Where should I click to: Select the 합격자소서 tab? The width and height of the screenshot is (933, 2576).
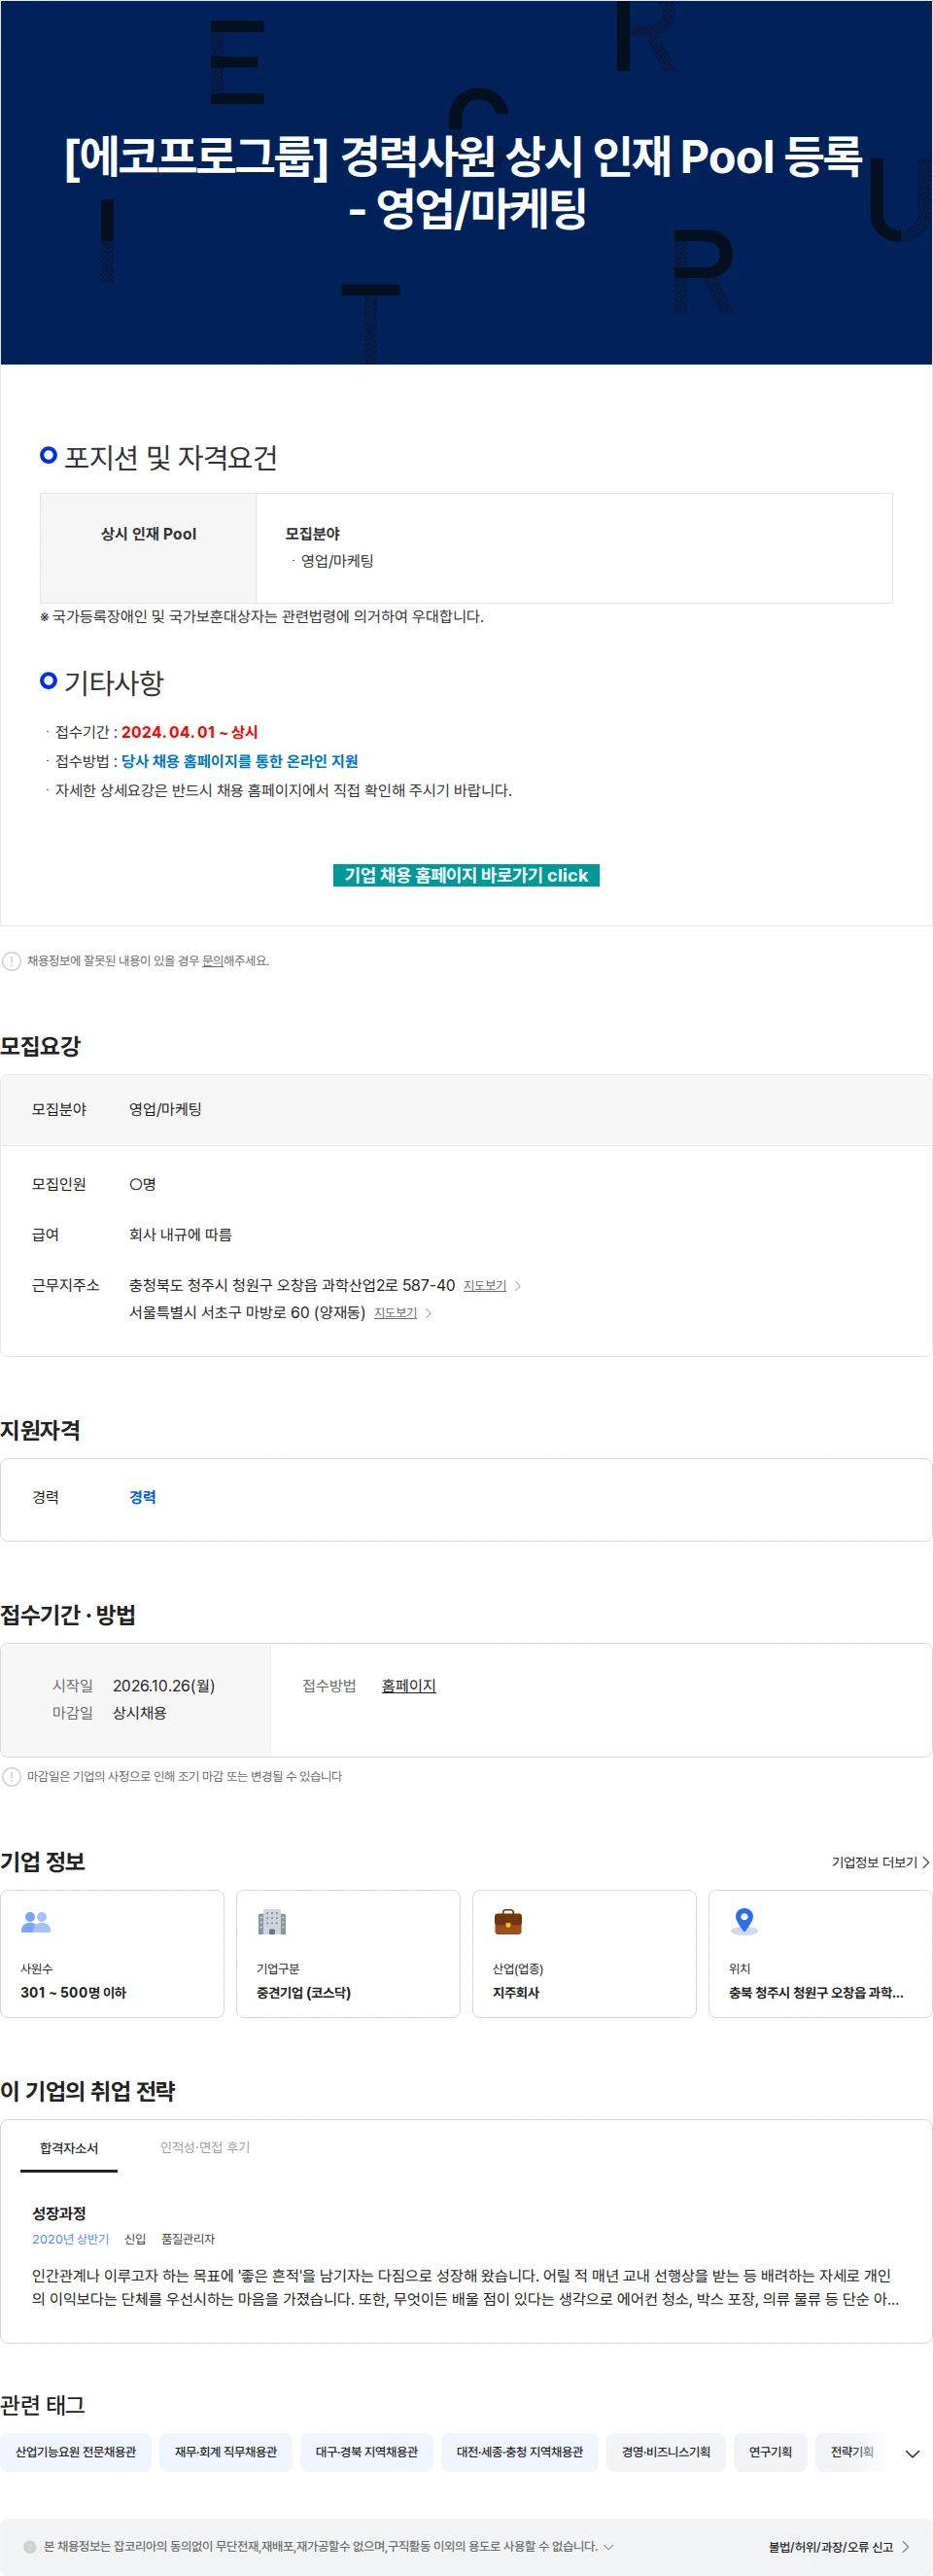[69, 2147]
